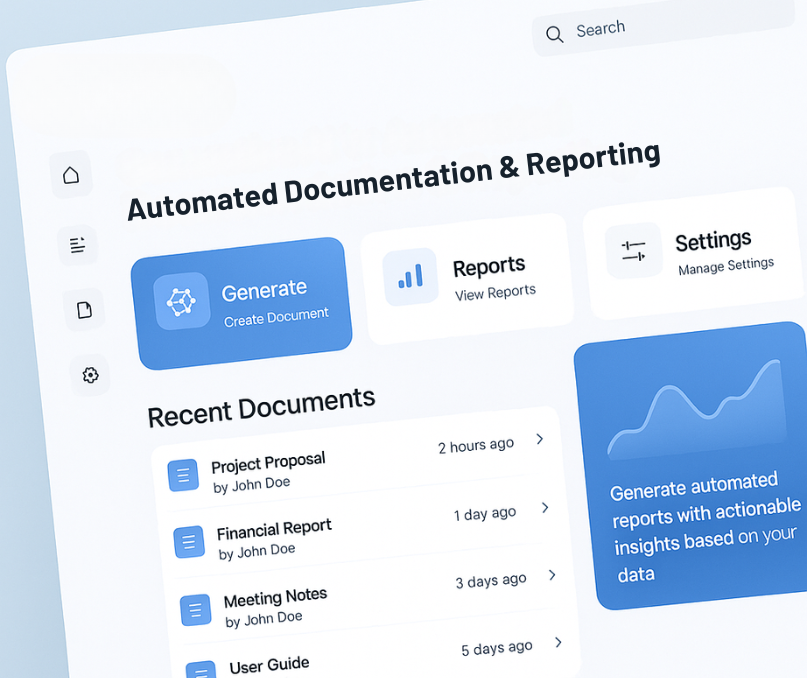Open Project Proposal via its chevron
This screenshot has width=807, height=678.
[x=539, y=439]
